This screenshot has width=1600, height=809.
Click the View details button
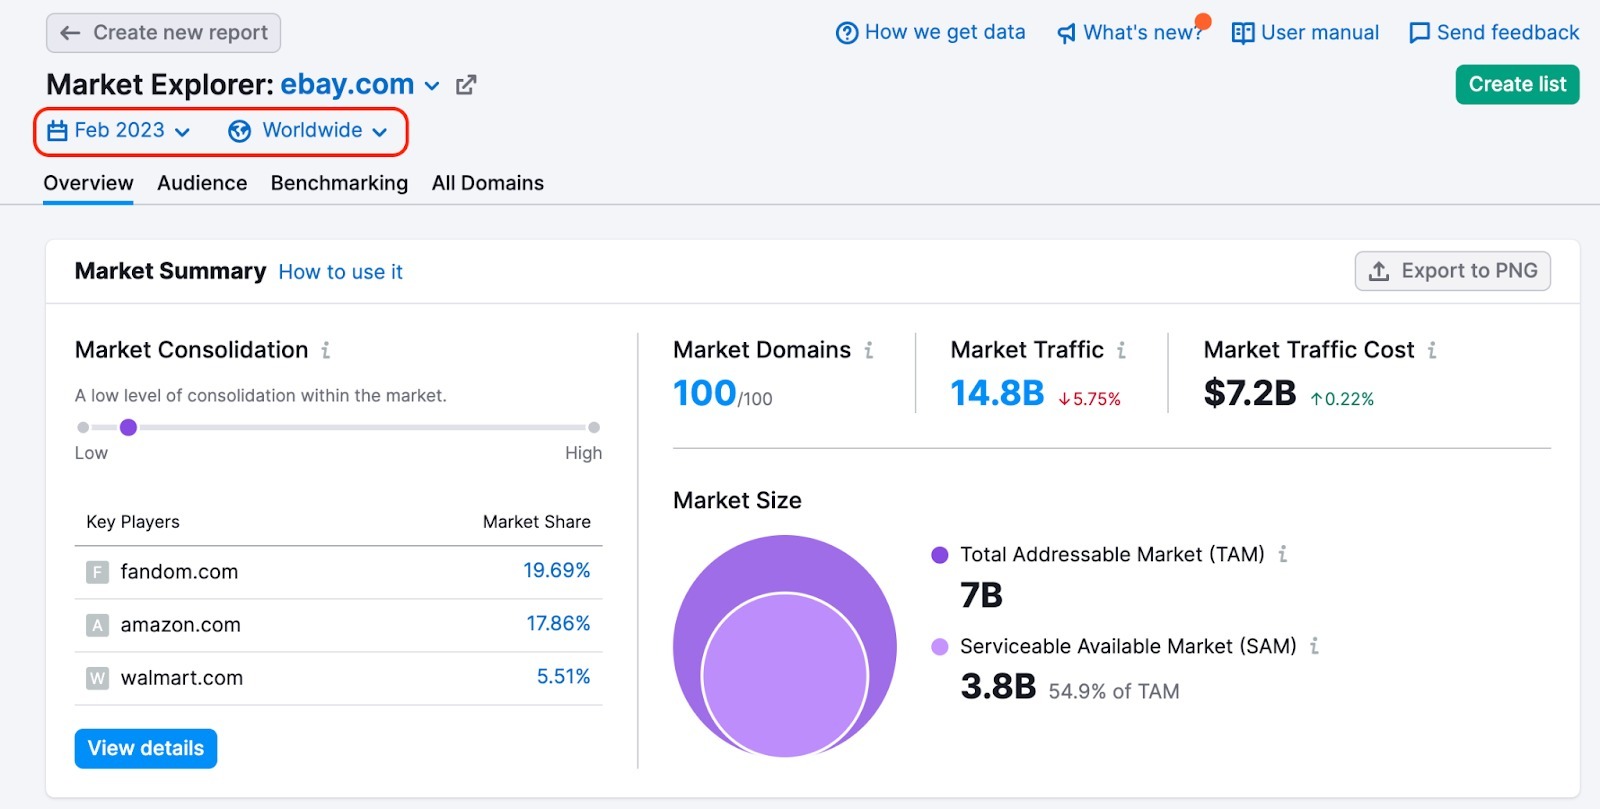(x=146, y=749)
